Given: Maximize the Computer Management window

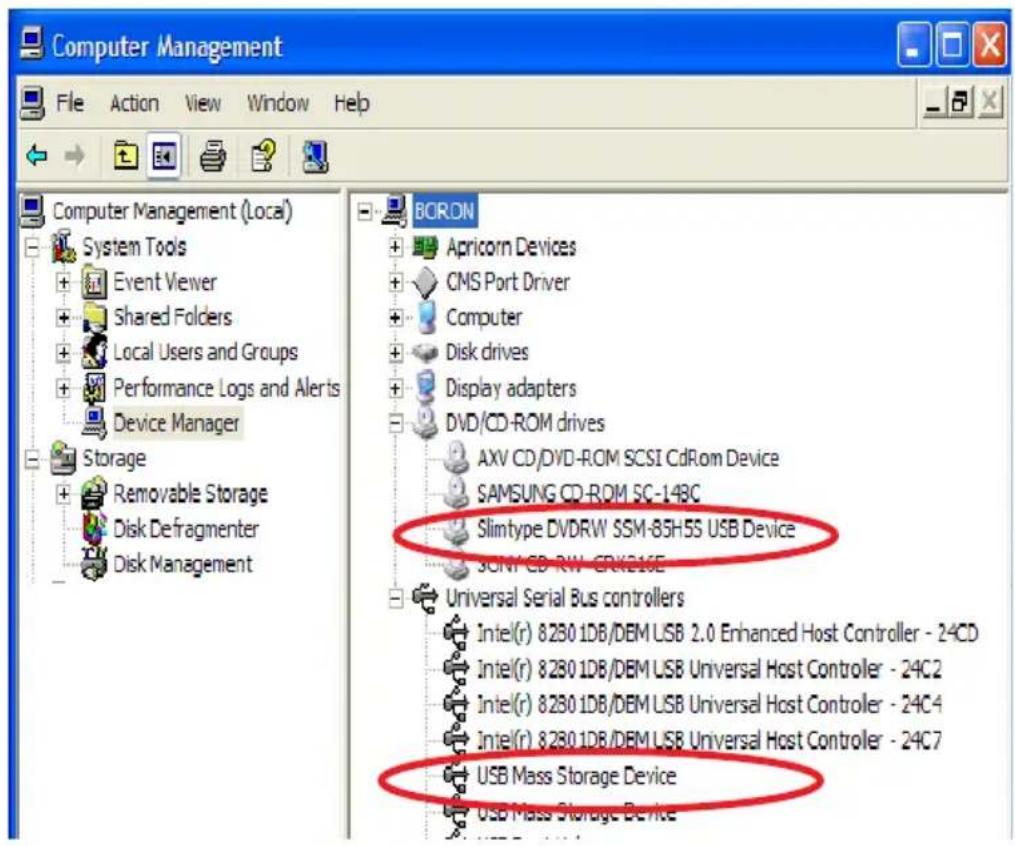Looking at the screenshot, I should pos(952,45).
